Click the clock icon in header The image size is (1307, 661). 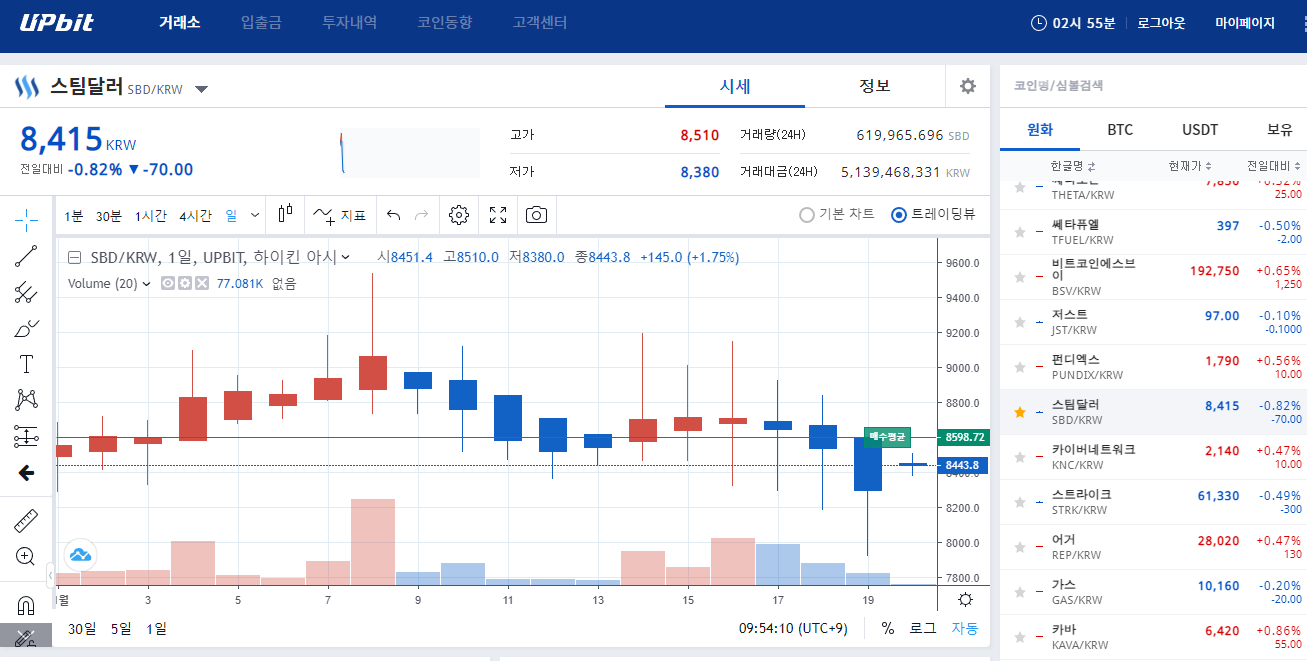click(1039, 23)
